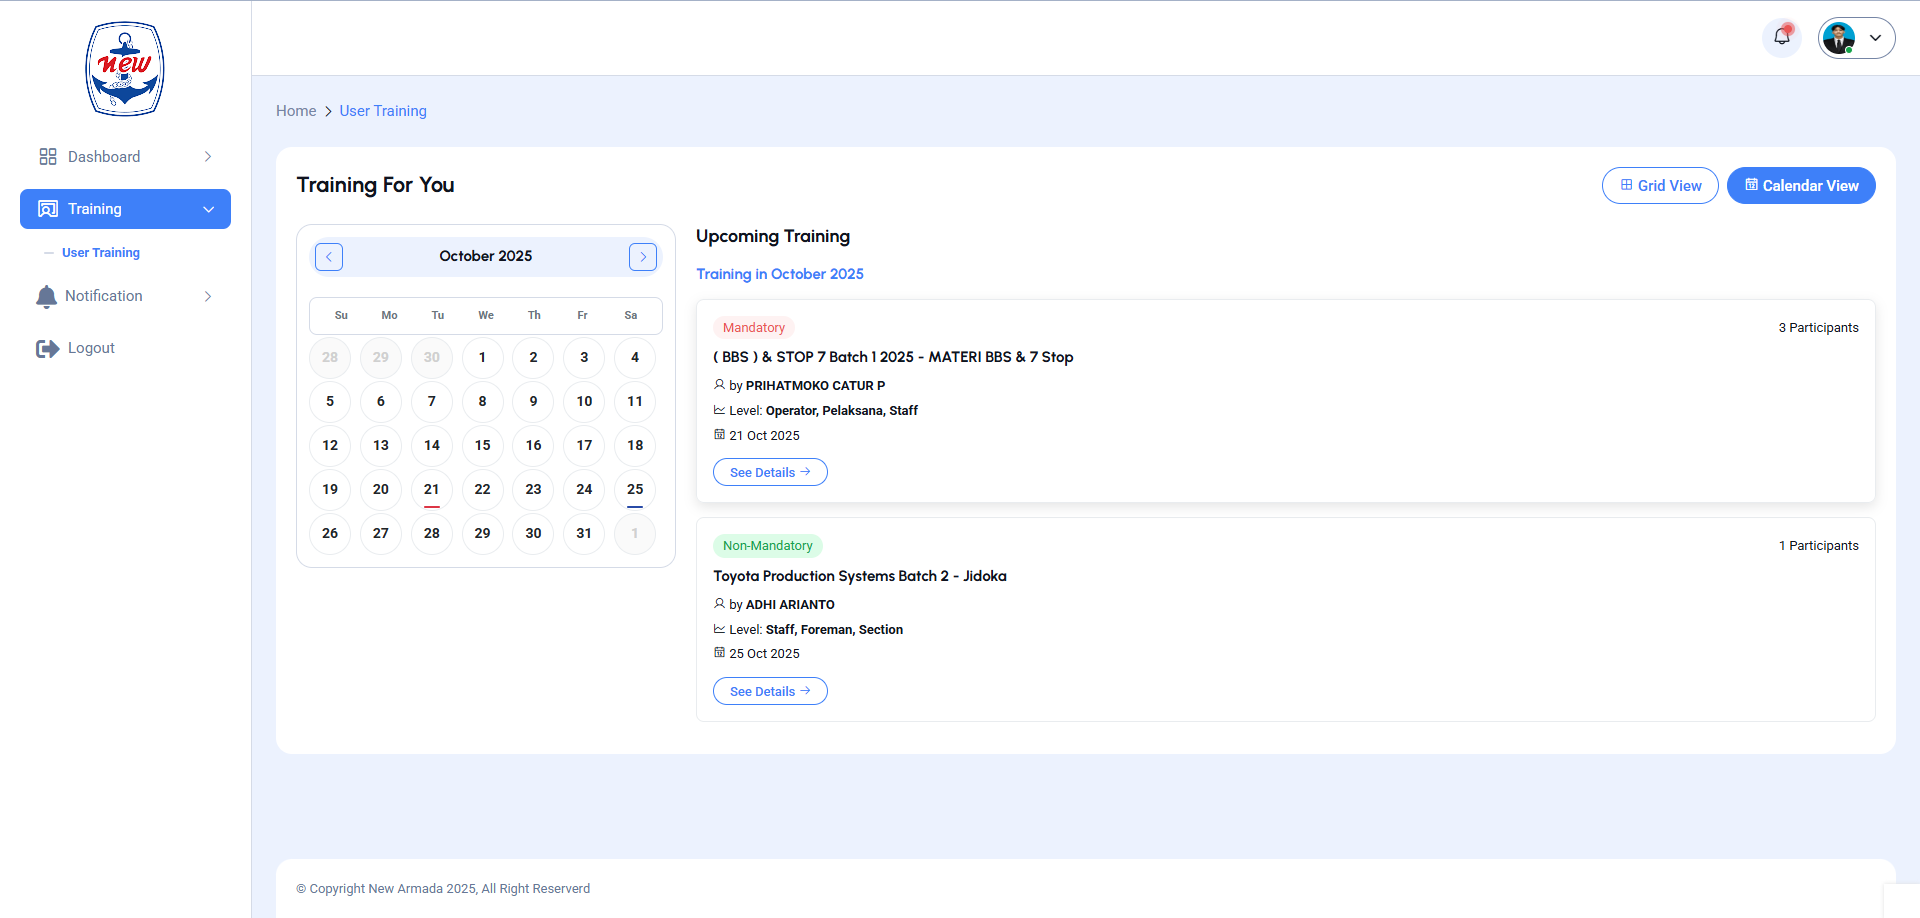Screen dimensions: 1920x918
Task: Open User Training submenu item
Action: [101, 253]
